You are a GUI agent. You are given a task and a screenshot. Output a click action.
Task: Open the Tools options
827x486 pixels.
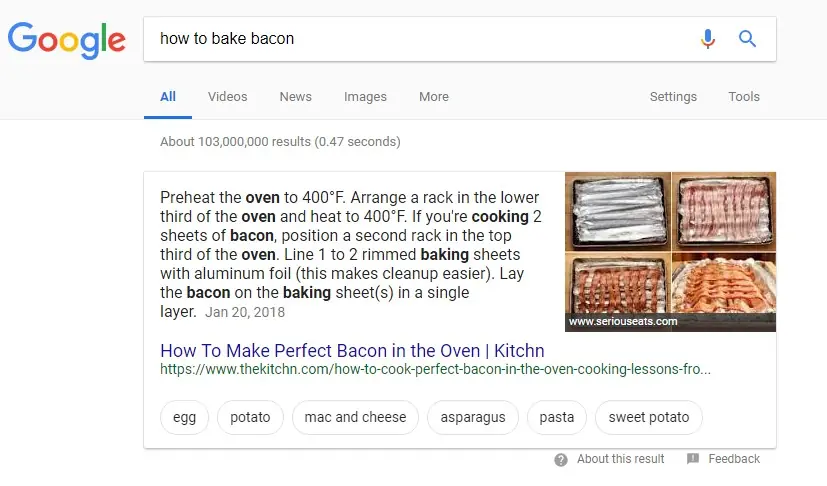tap(744, 97)
